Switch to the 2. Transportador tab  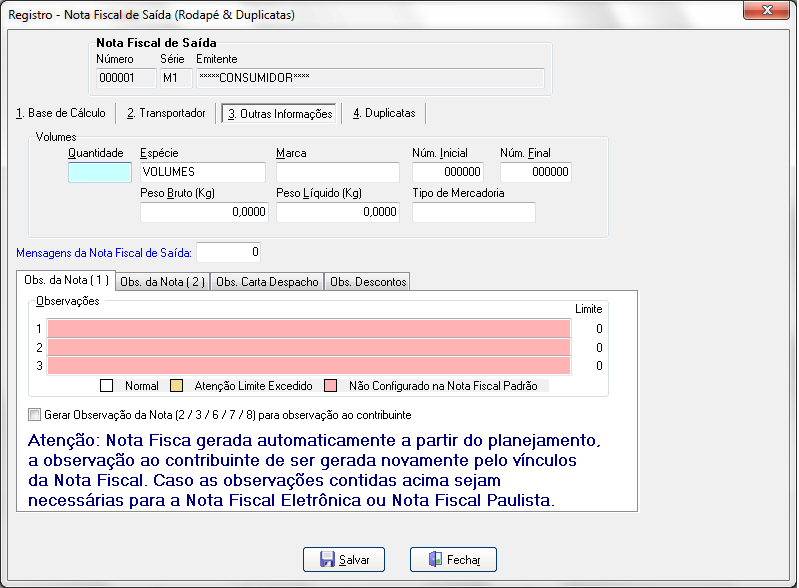click(166, 113)
